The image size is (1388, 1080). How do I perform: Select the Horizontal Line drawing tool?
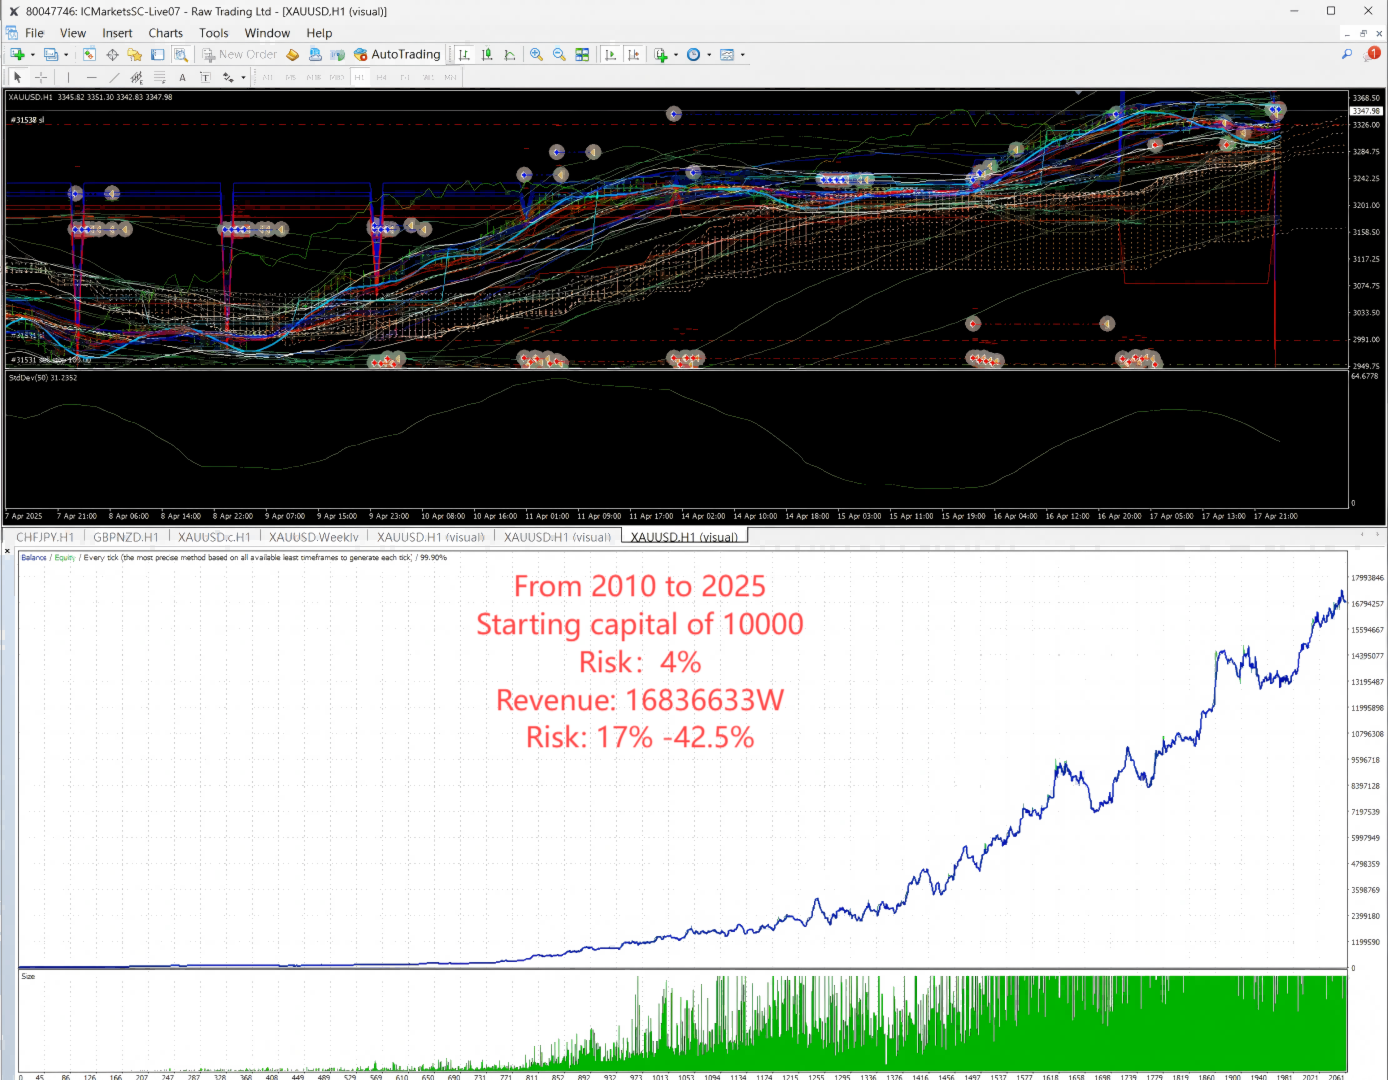91,77
